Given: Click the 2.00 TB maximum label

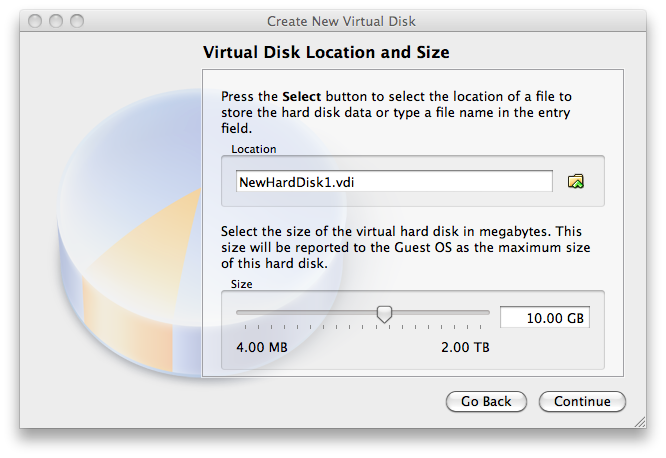Looking at the screenshot, I should [x=465, y=347].
